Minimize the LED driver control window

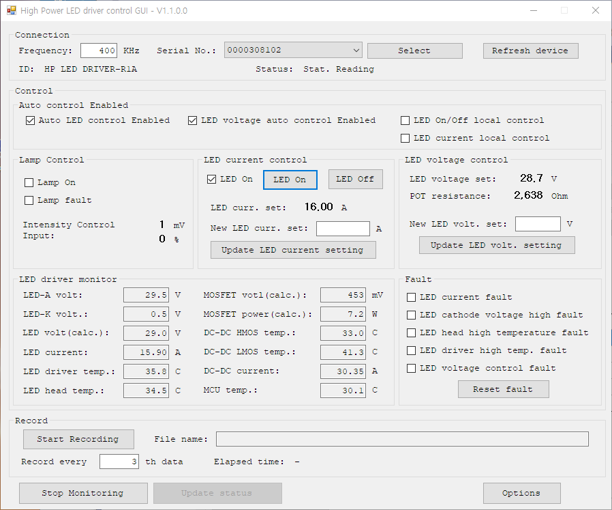pyautogui.click(x=534, y=11)
